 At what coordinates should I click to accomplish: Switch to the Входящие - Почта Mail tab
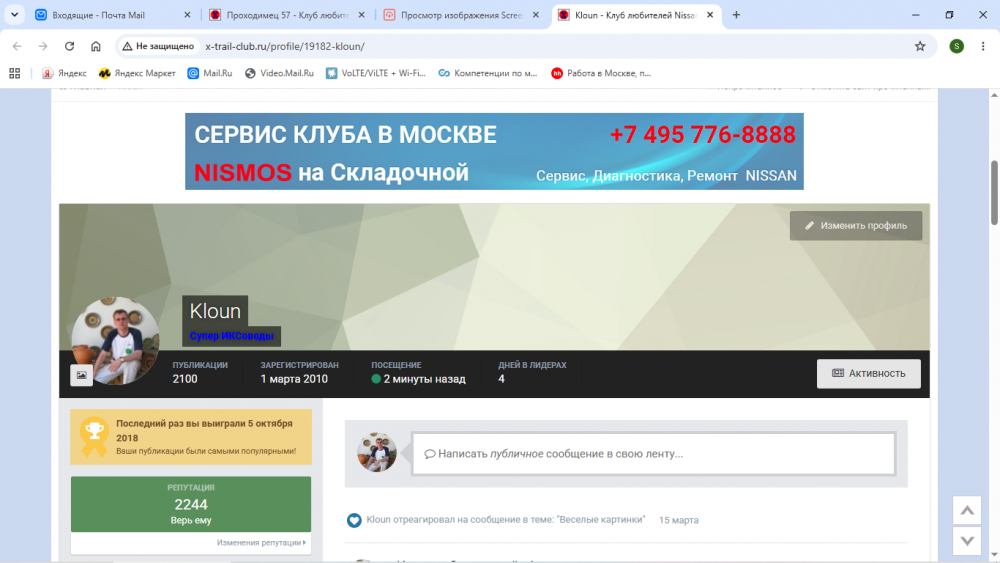pyautogui.click(x=114, y=15)
